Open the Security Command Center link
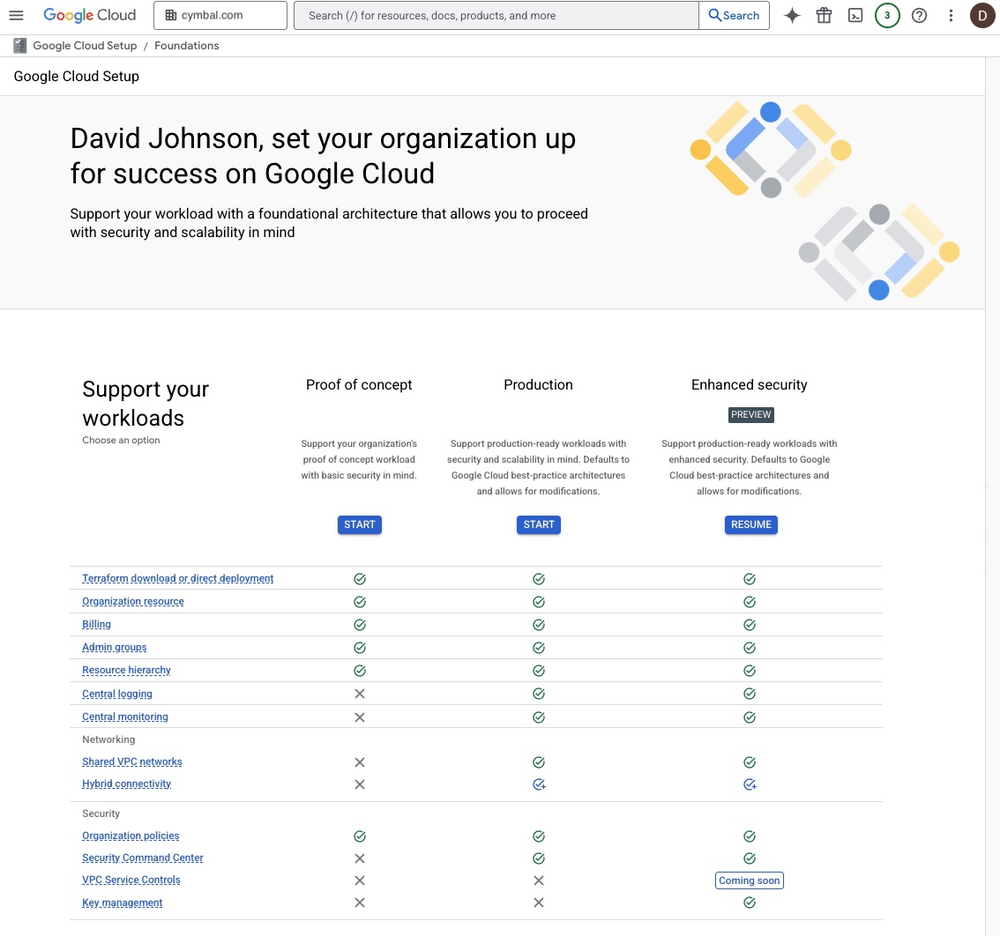Image resolution: width=1000 pixels, height=936 pixels. pyautogui.click(x=142, y=858)
